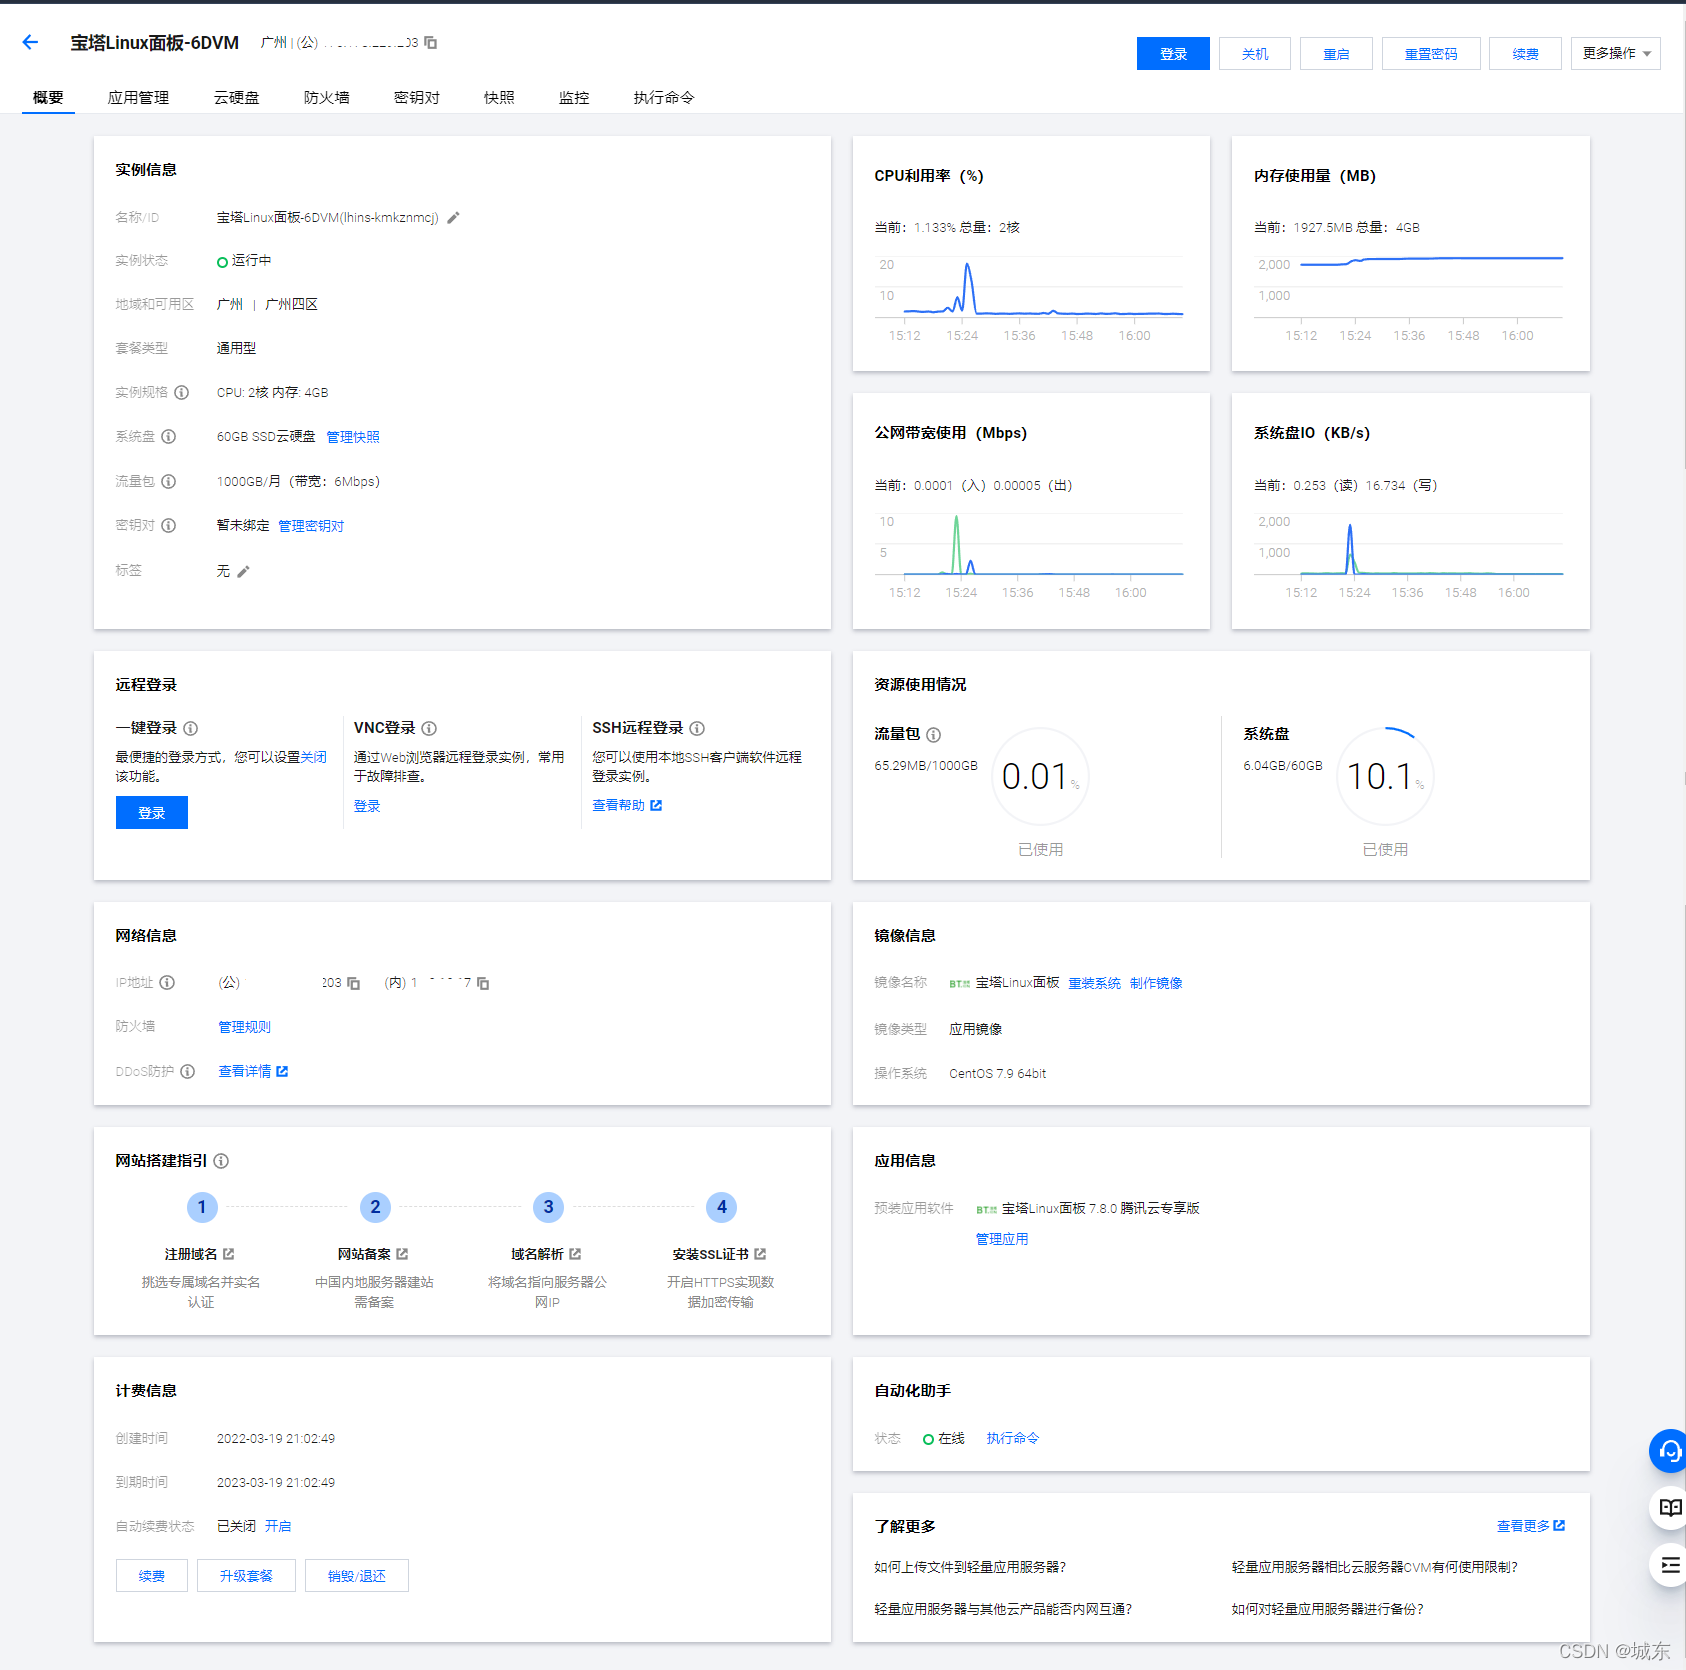Enable auto-renew via 开启 link
1686x1670 pixels.
tap(278, 1526)
